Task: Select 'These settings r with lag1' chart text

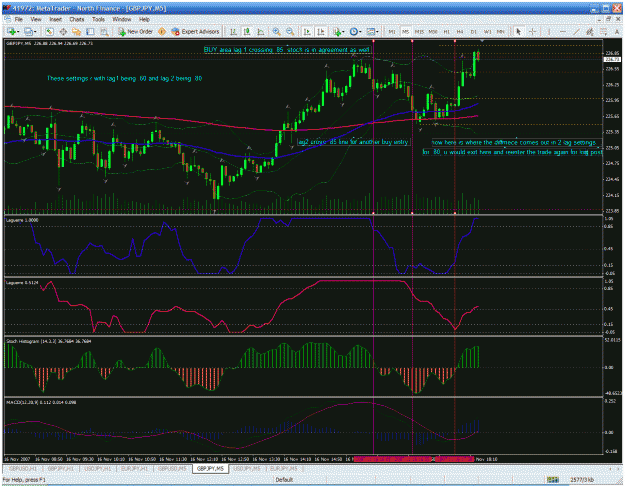Action: pos(124,79)
